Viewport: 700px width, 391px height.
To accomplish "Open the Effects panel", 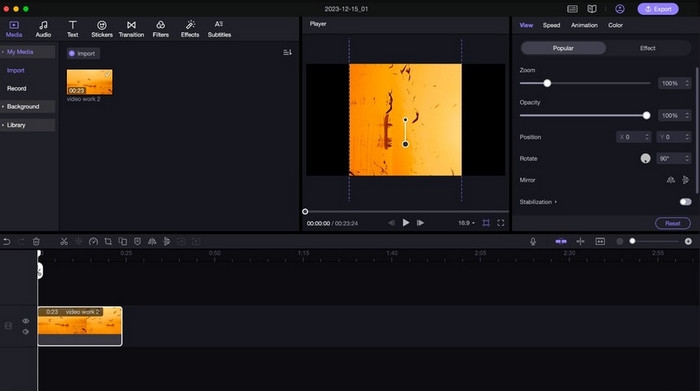I will pos(190,29).
